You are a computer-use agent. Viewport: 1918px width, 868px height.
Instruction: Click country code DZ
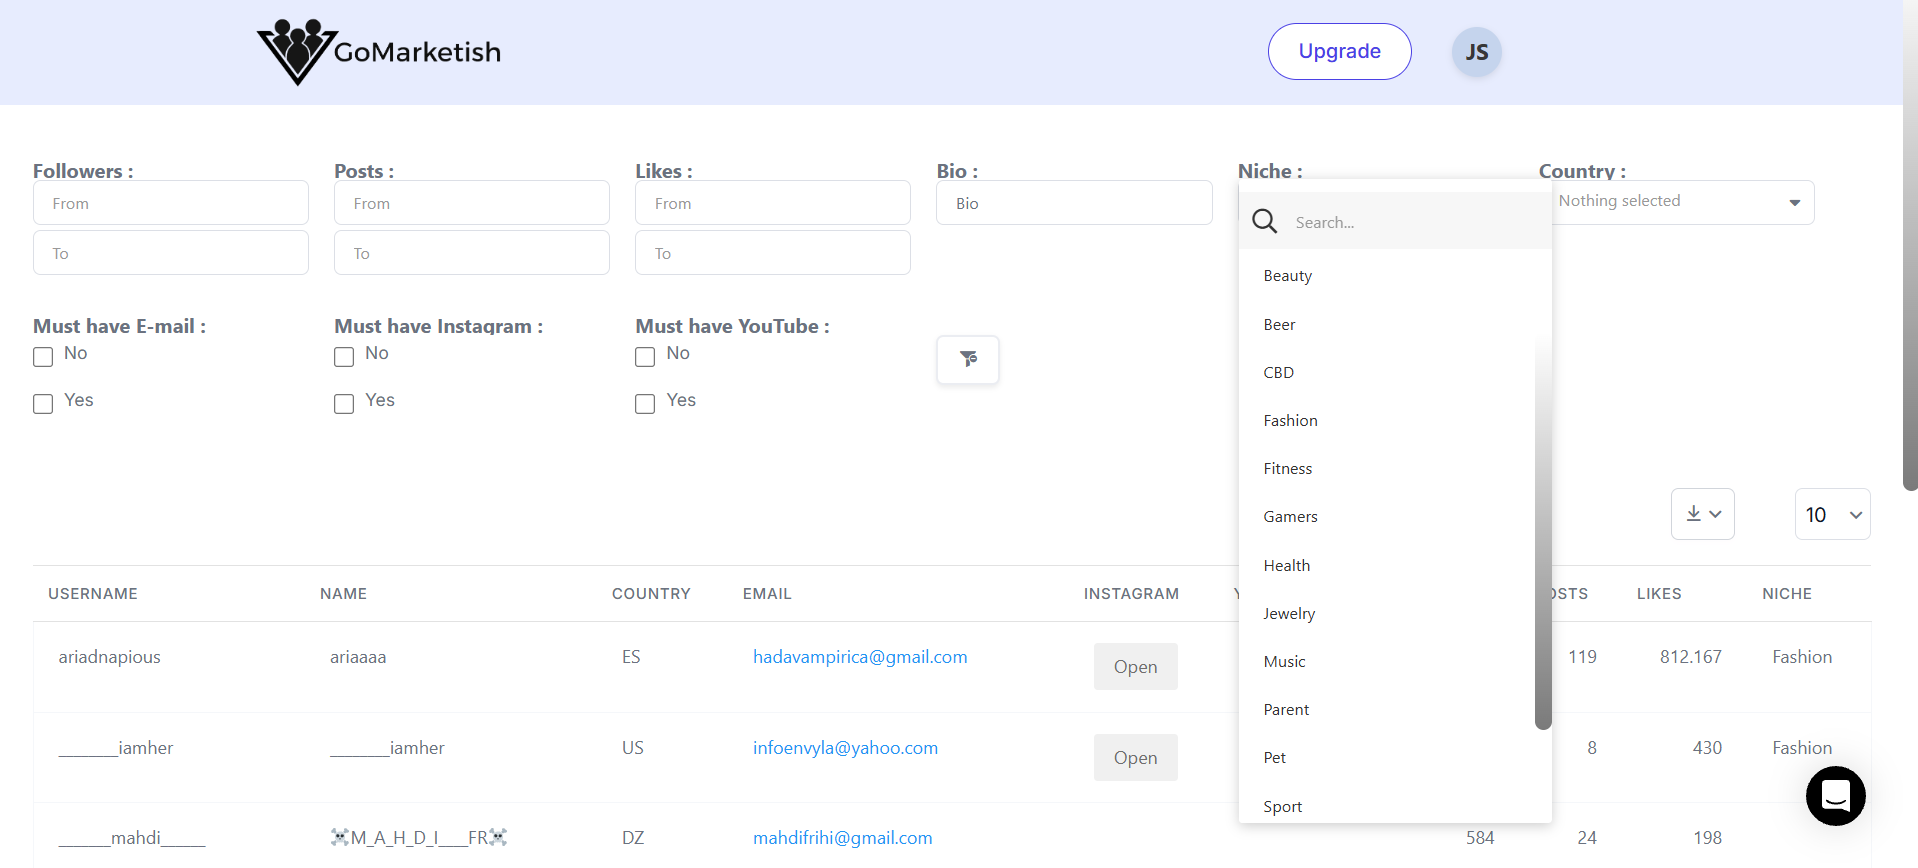633,838
